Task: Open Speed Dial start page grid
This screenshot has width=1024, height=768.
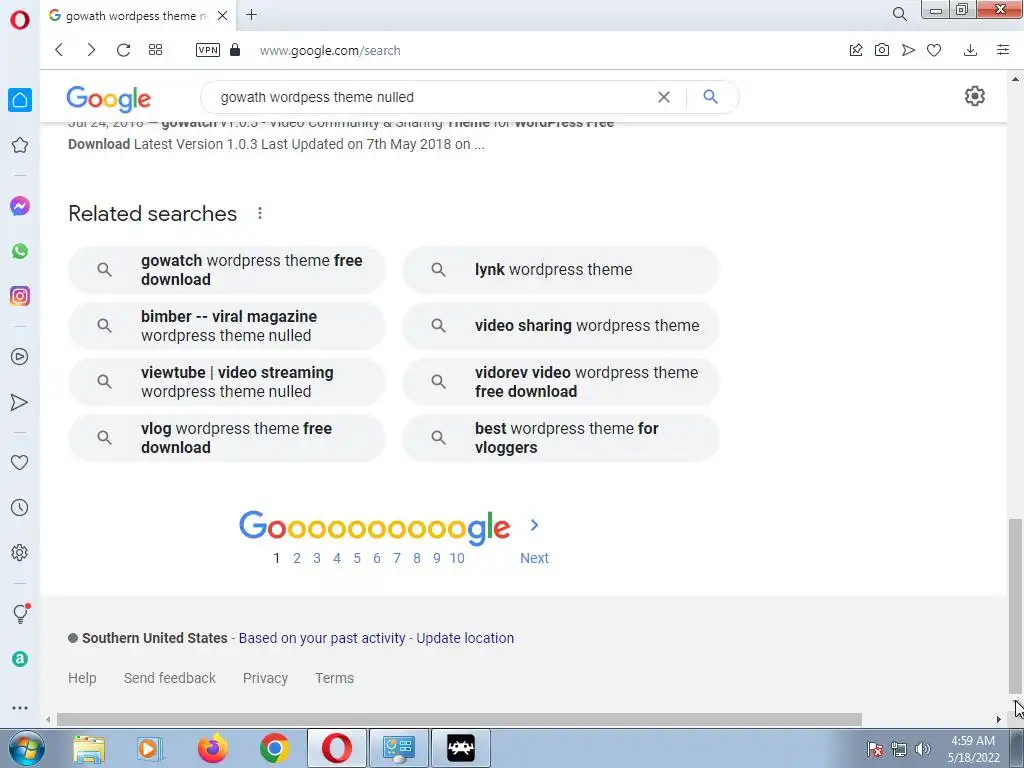Action: point(155,50)
